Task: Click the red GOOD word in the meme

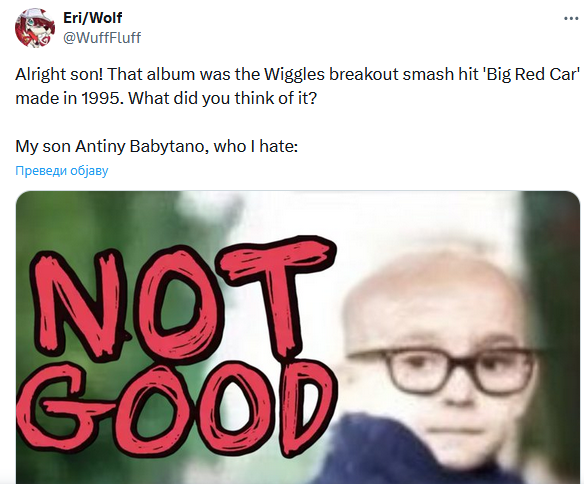Action: tap(177, 408)
